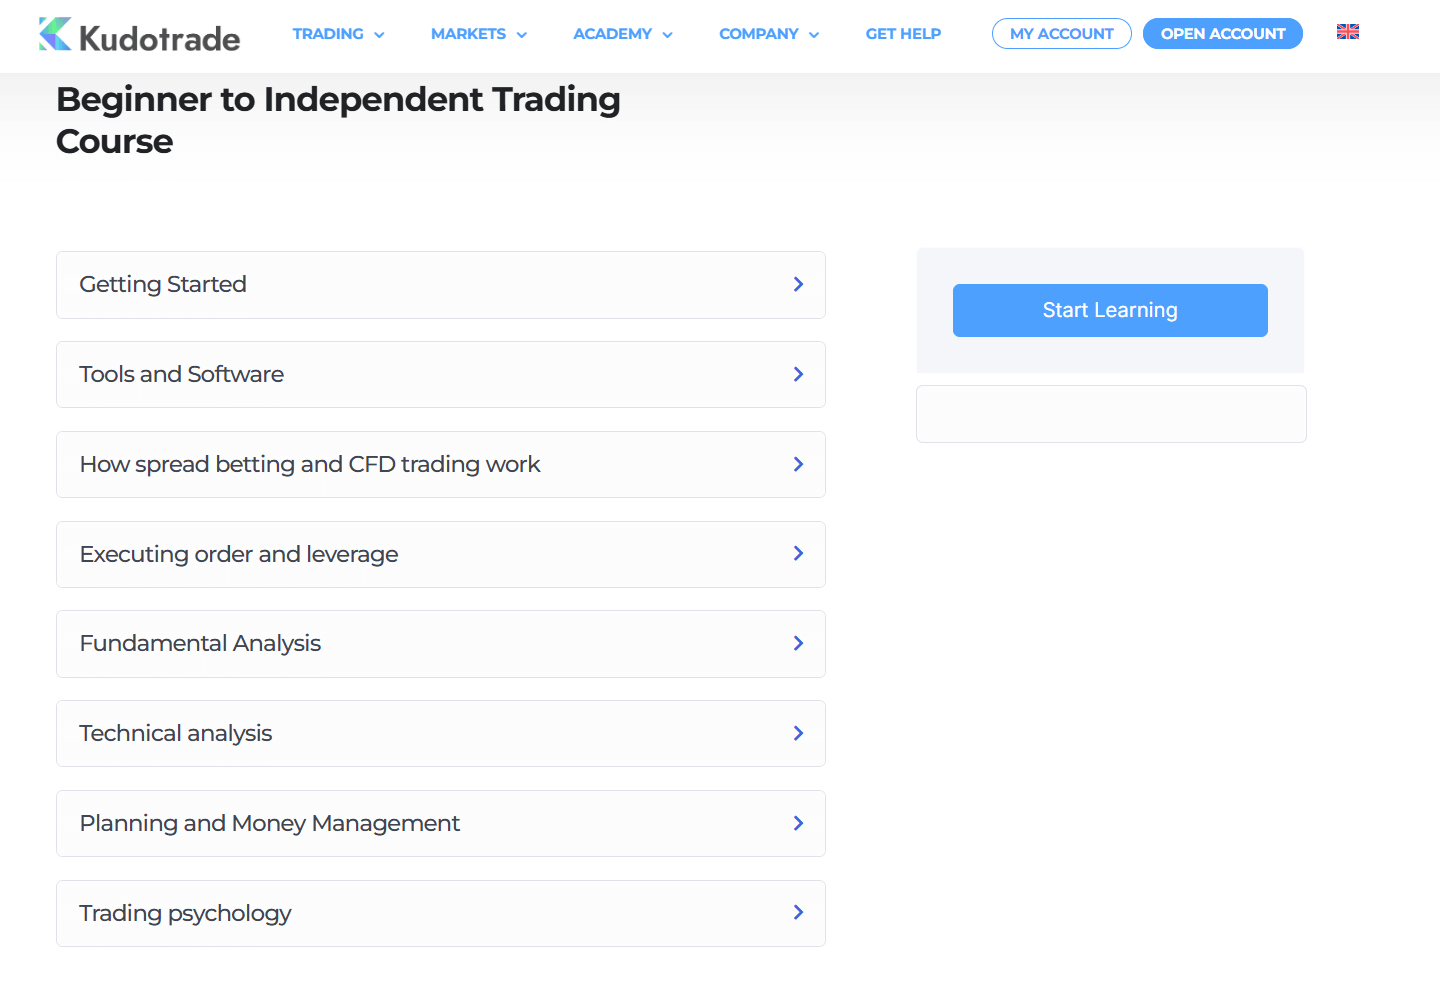Click the OPEN ACCOUNT button
The height and width of the screenshot is (992, 1440).
(x=1222, y=33)
